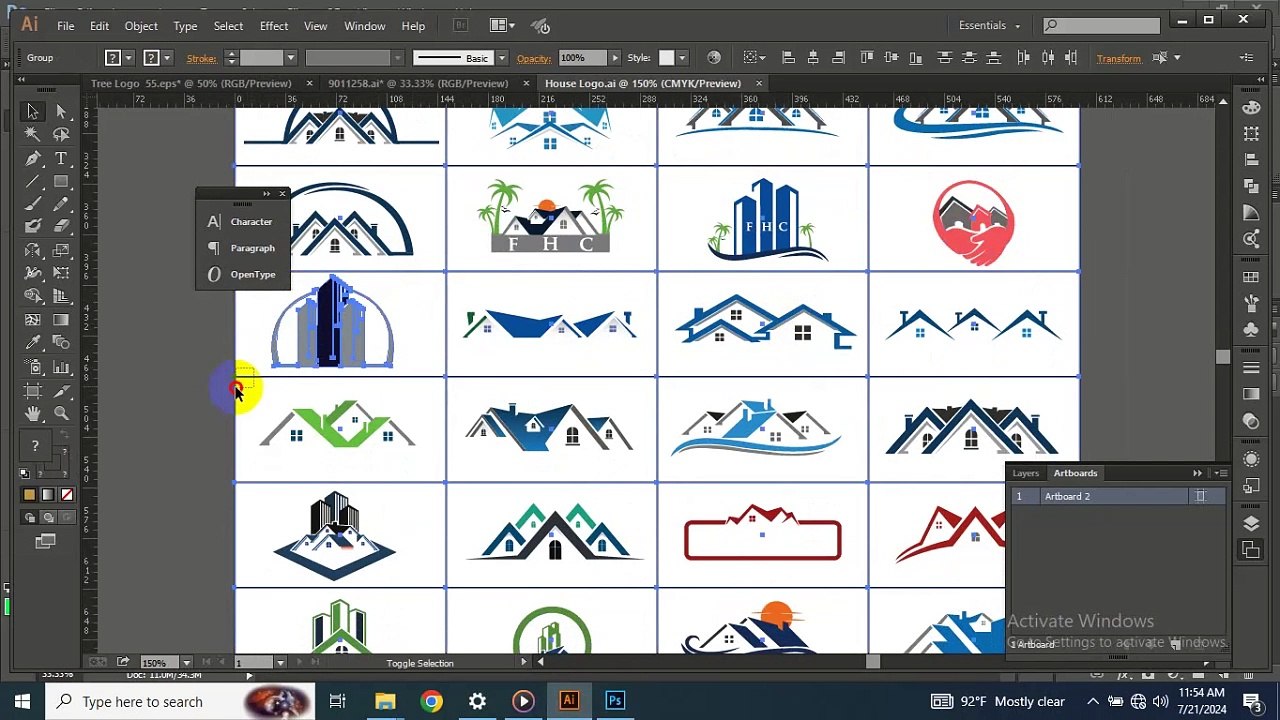Select the Gradient tool
Viewport: 1280px width, 720px height.
click(x=61, y=320)
